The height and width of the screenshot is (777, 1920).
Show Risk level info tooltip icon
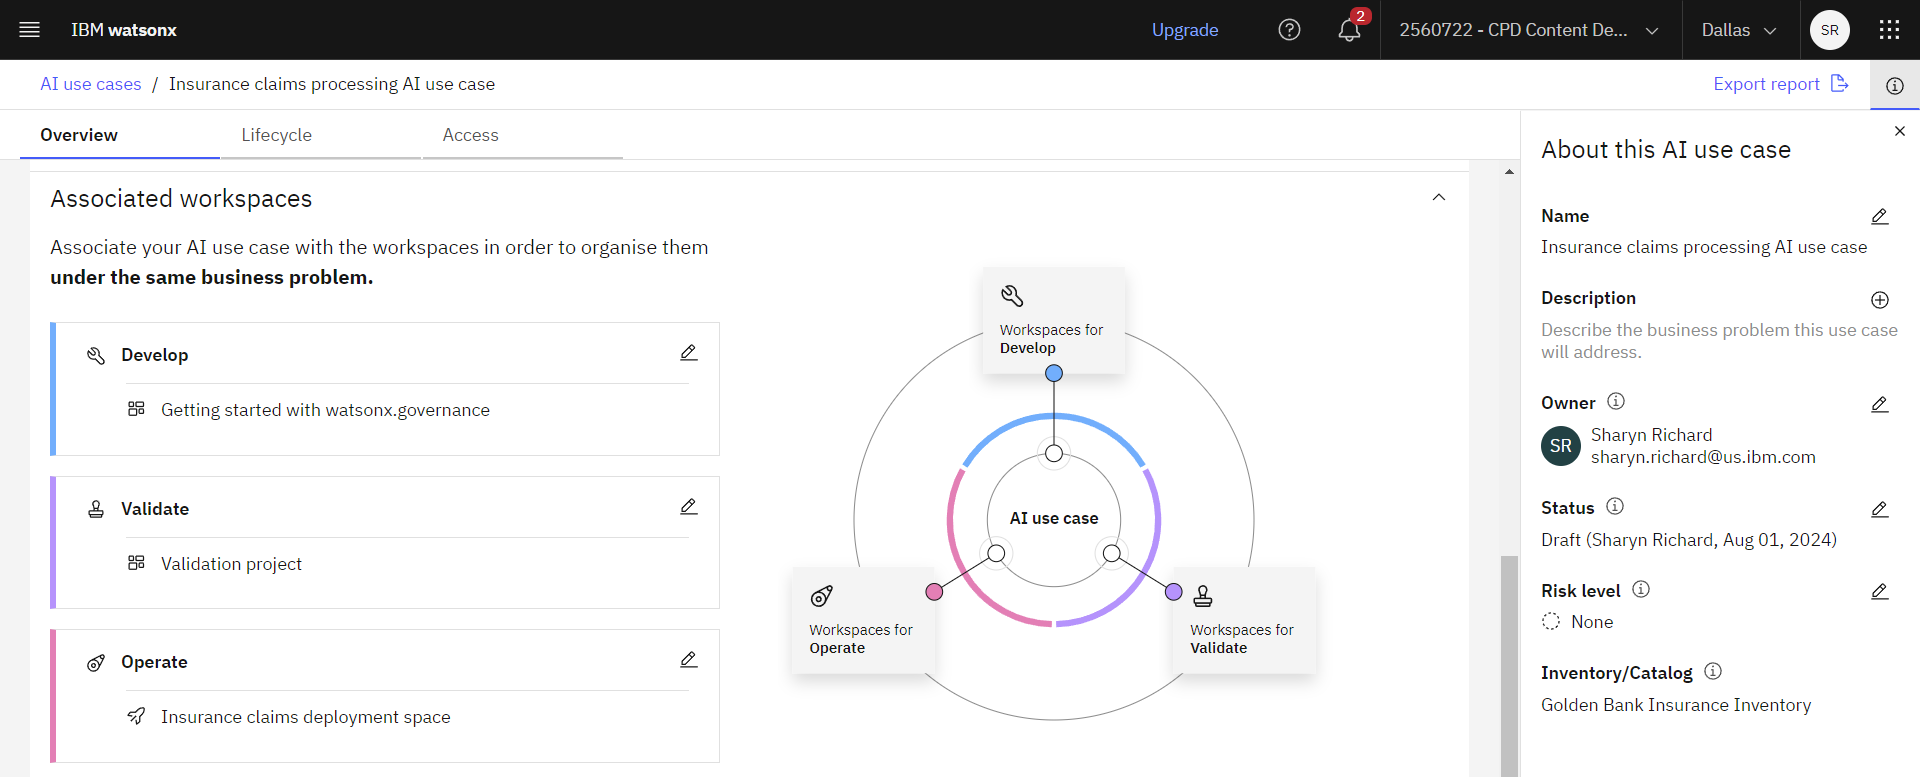tap(1641, 589)
